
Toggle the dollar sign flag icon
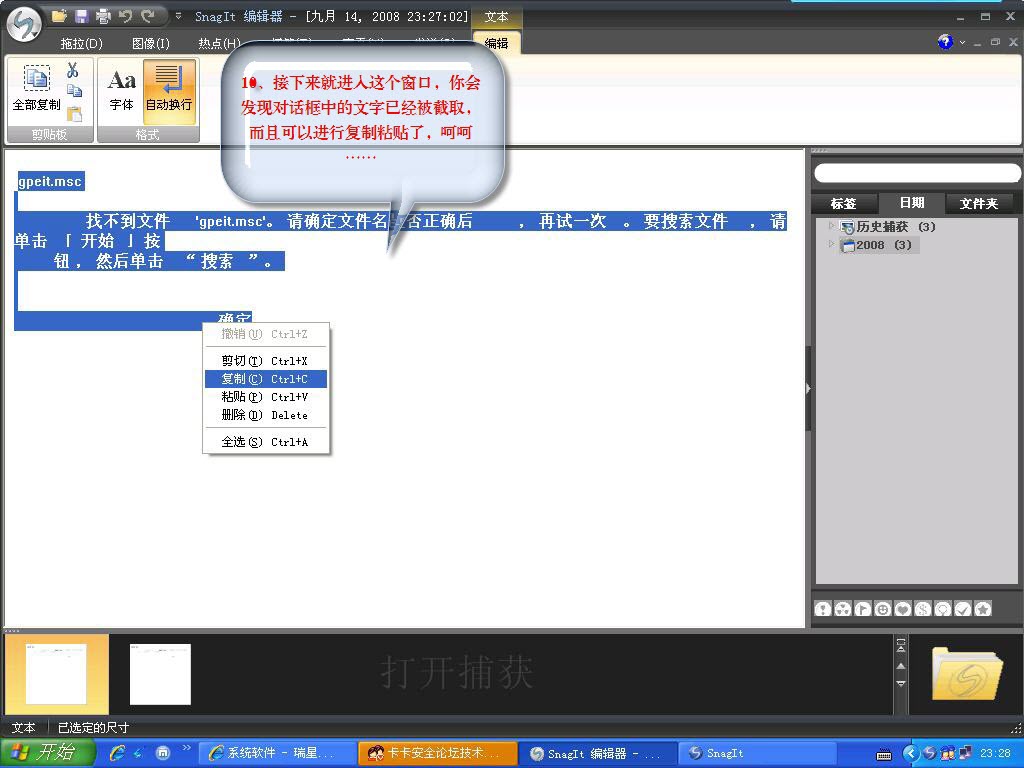tap(923, 609)
